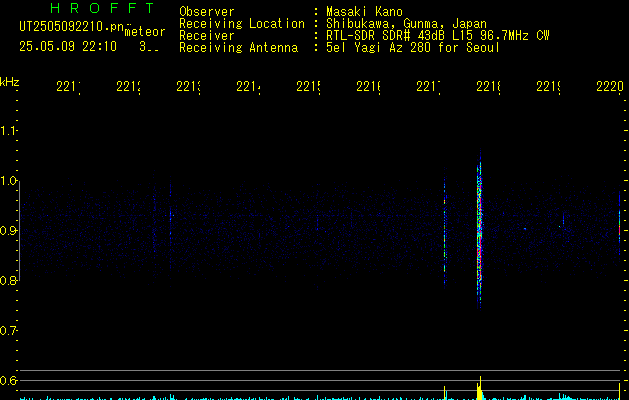Click the kHz axis unit label

click(10, 82)
